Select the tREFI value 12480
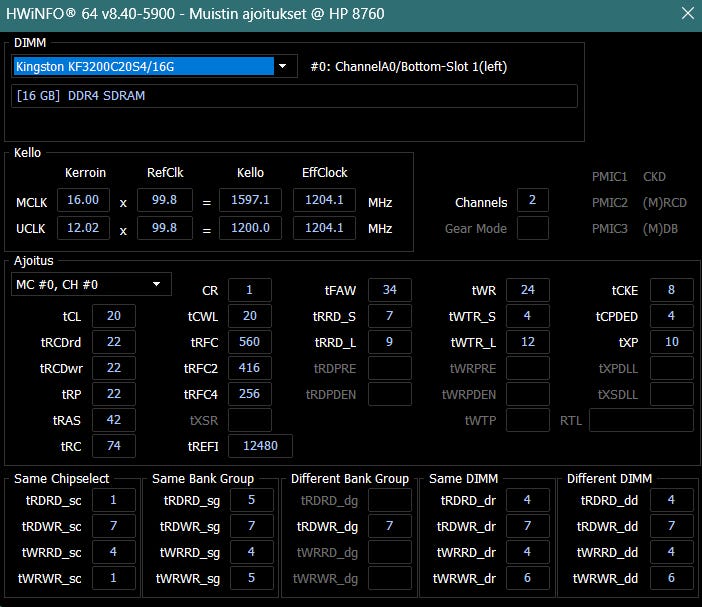The width and height of the screenshot is (702, 607). tap(260, 446)
